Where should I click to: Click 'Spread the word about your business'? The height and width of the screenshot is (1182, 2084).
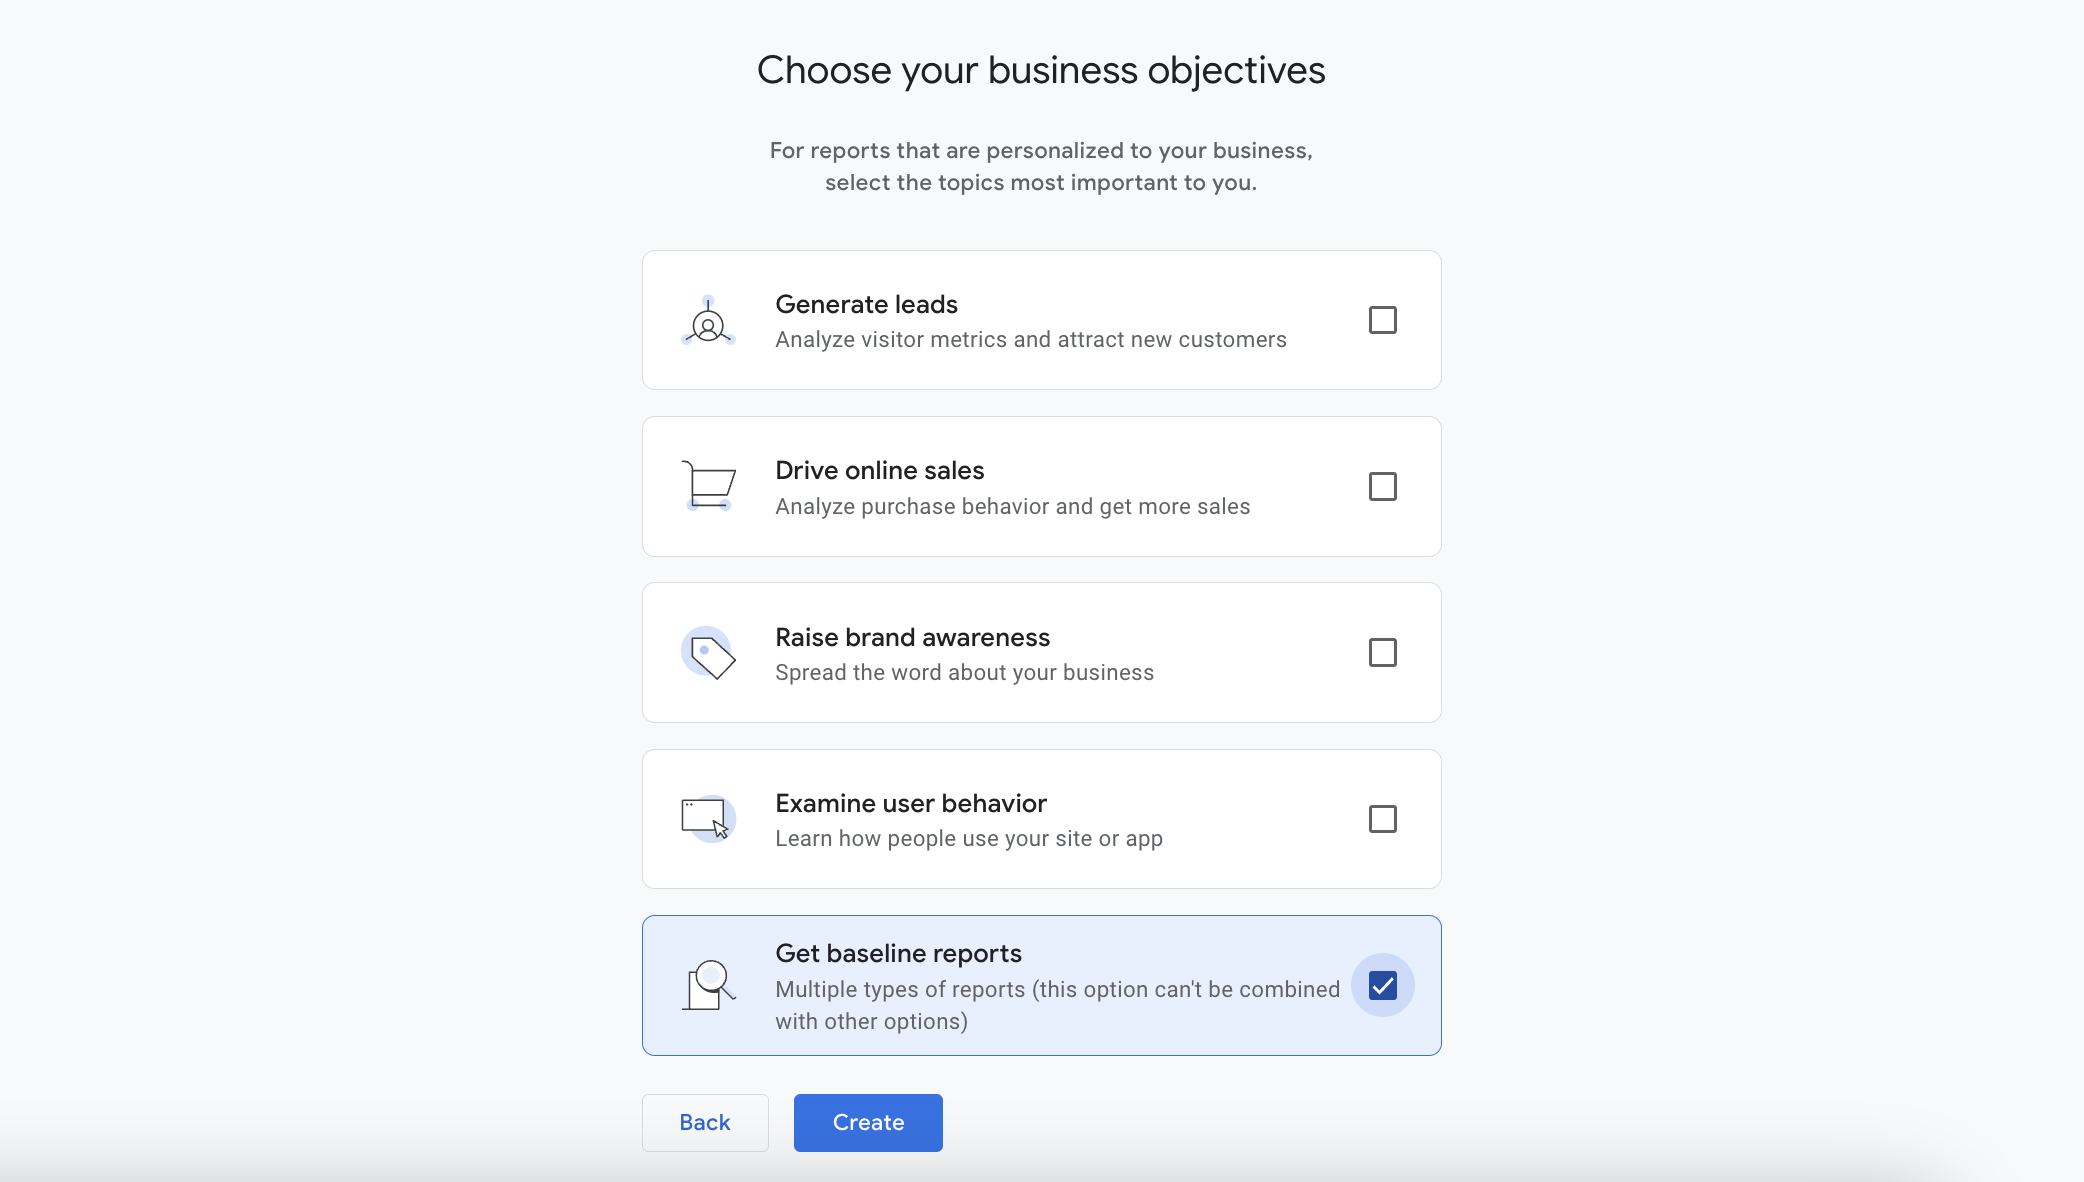(964, 672)
